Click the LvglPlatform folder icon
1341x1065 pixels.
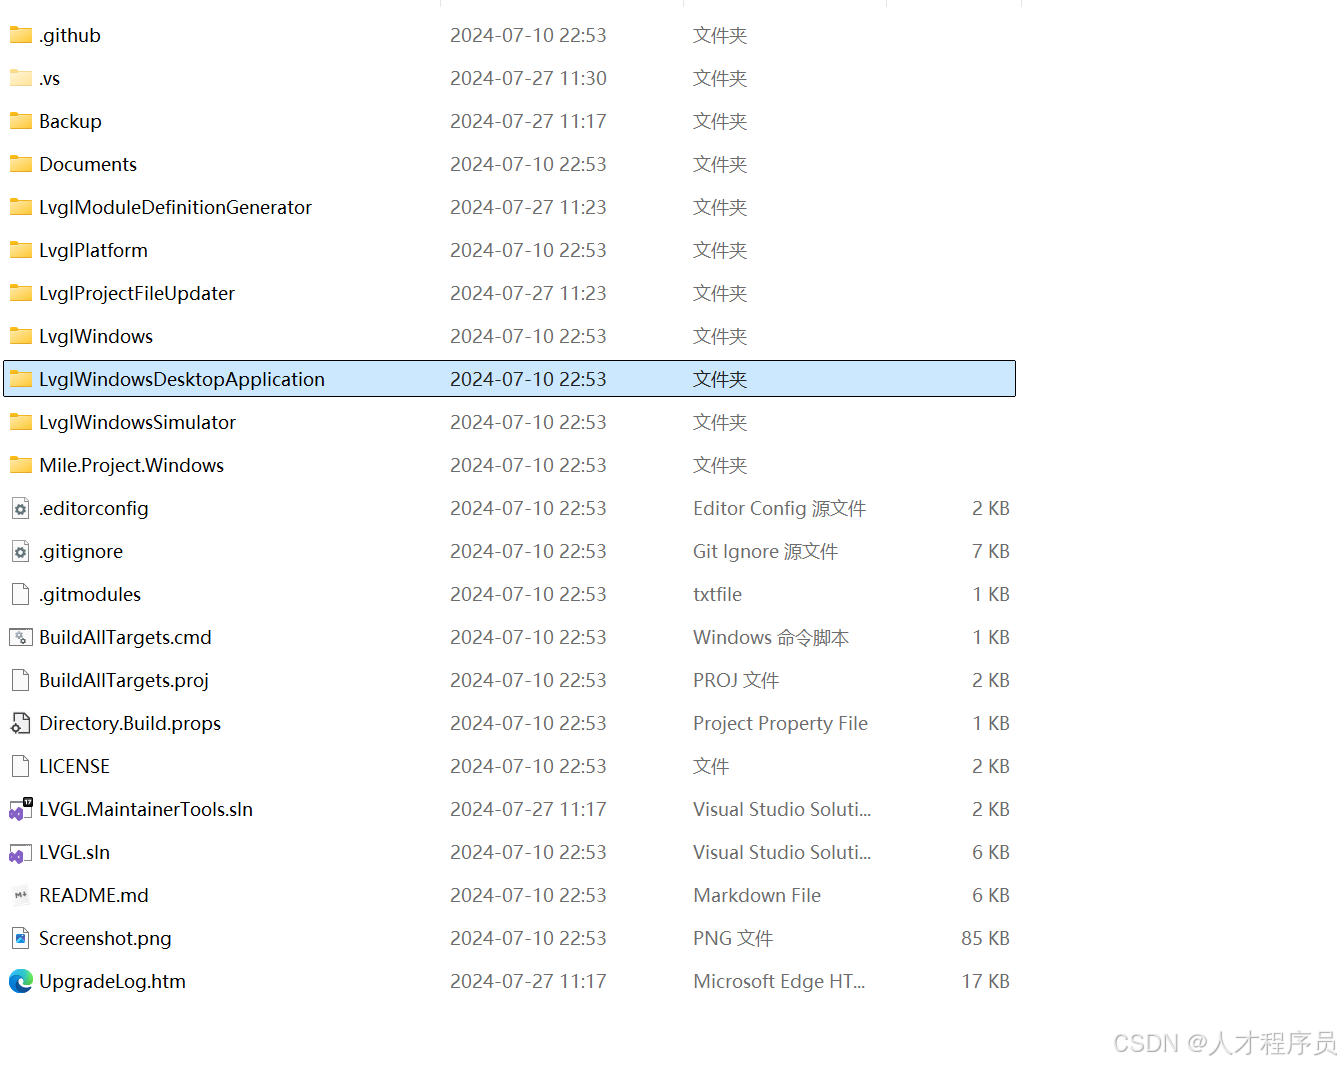click(x=21, y=250)
